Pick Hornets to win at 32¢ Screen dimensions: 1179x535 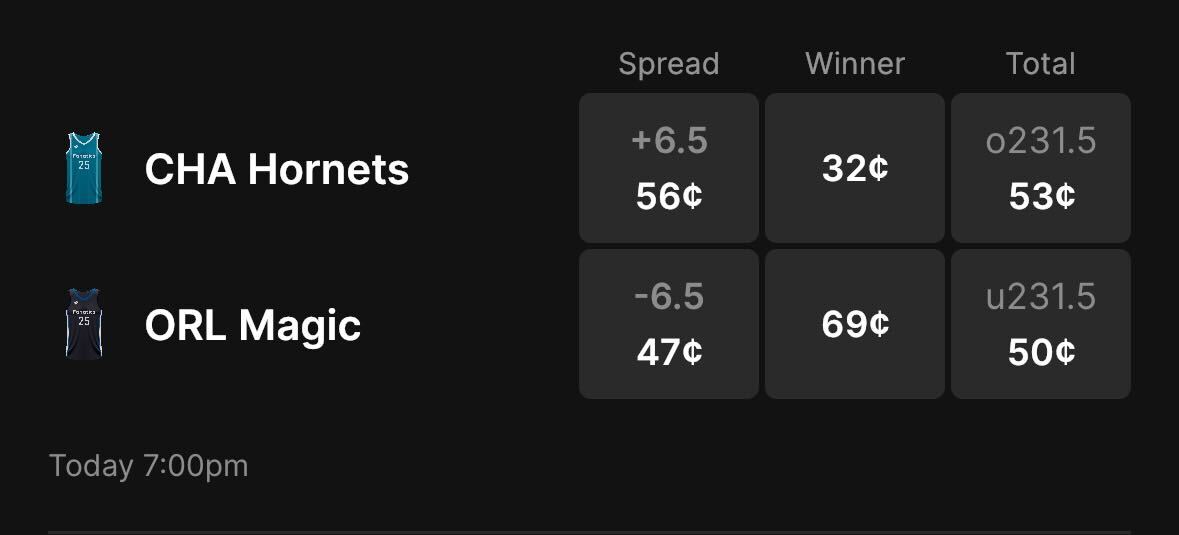(855, 168)
